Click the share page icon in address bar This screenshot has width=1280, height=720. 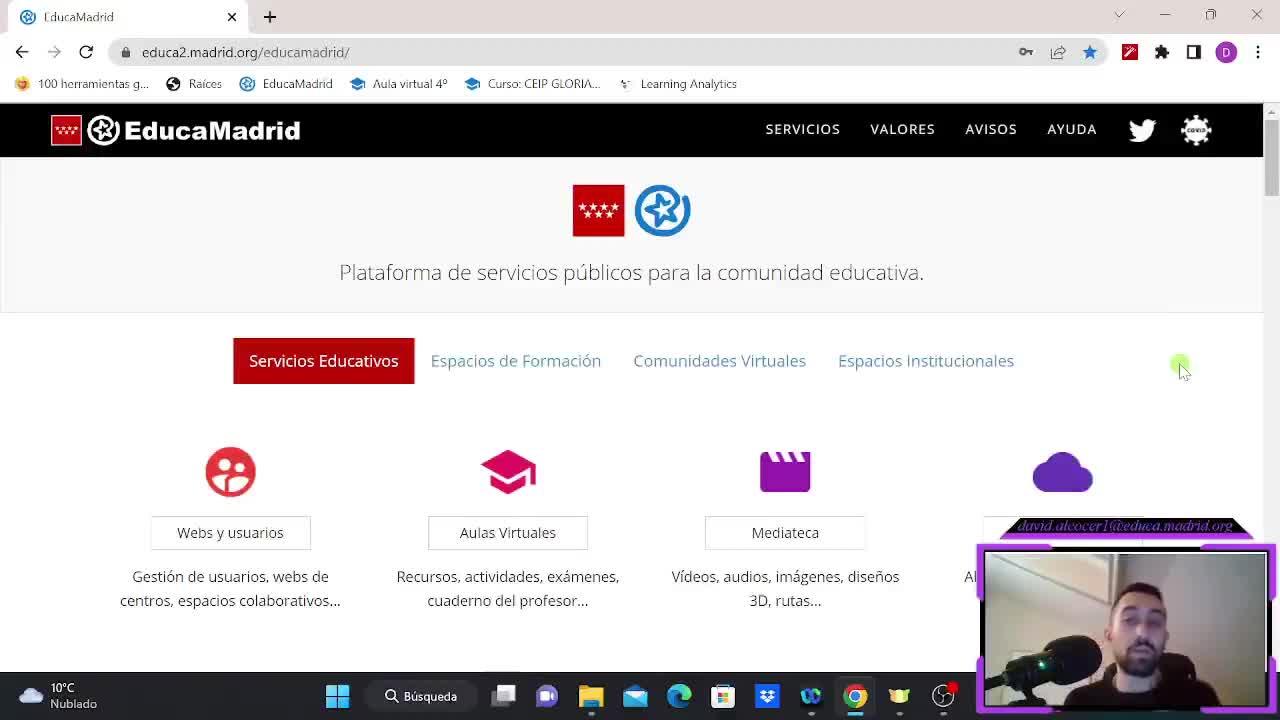click(1058, 52)
